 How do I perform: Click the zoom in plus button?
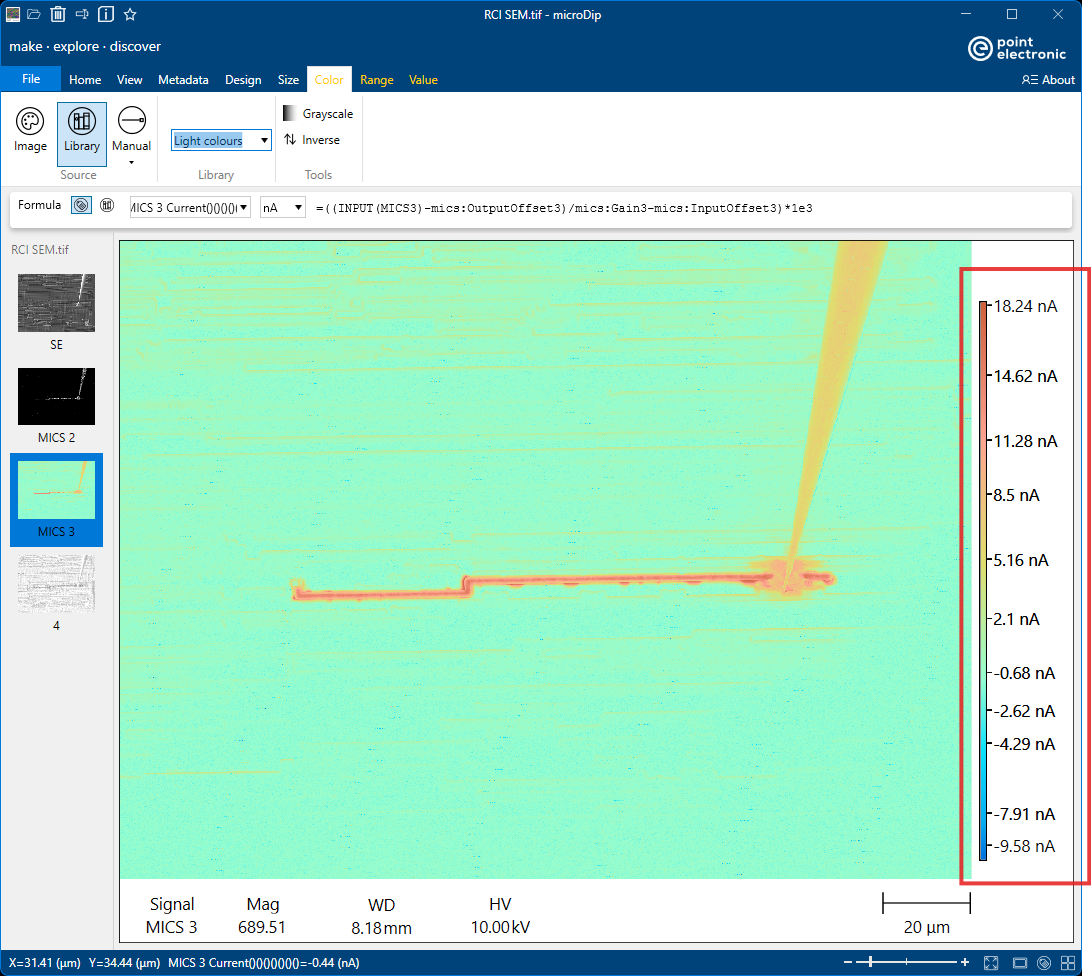964,963
